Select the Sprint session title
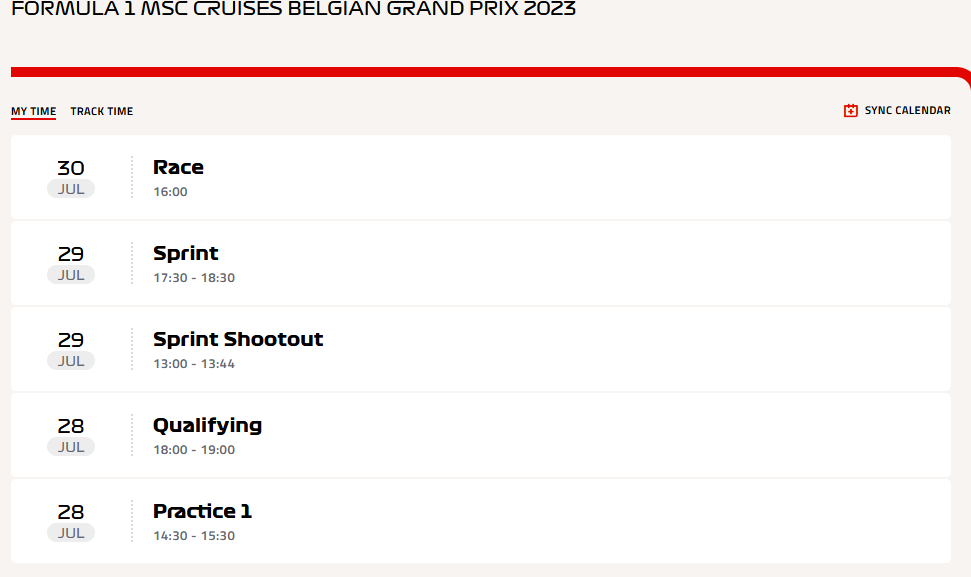The image size is (971, 577). pos(186,253)
